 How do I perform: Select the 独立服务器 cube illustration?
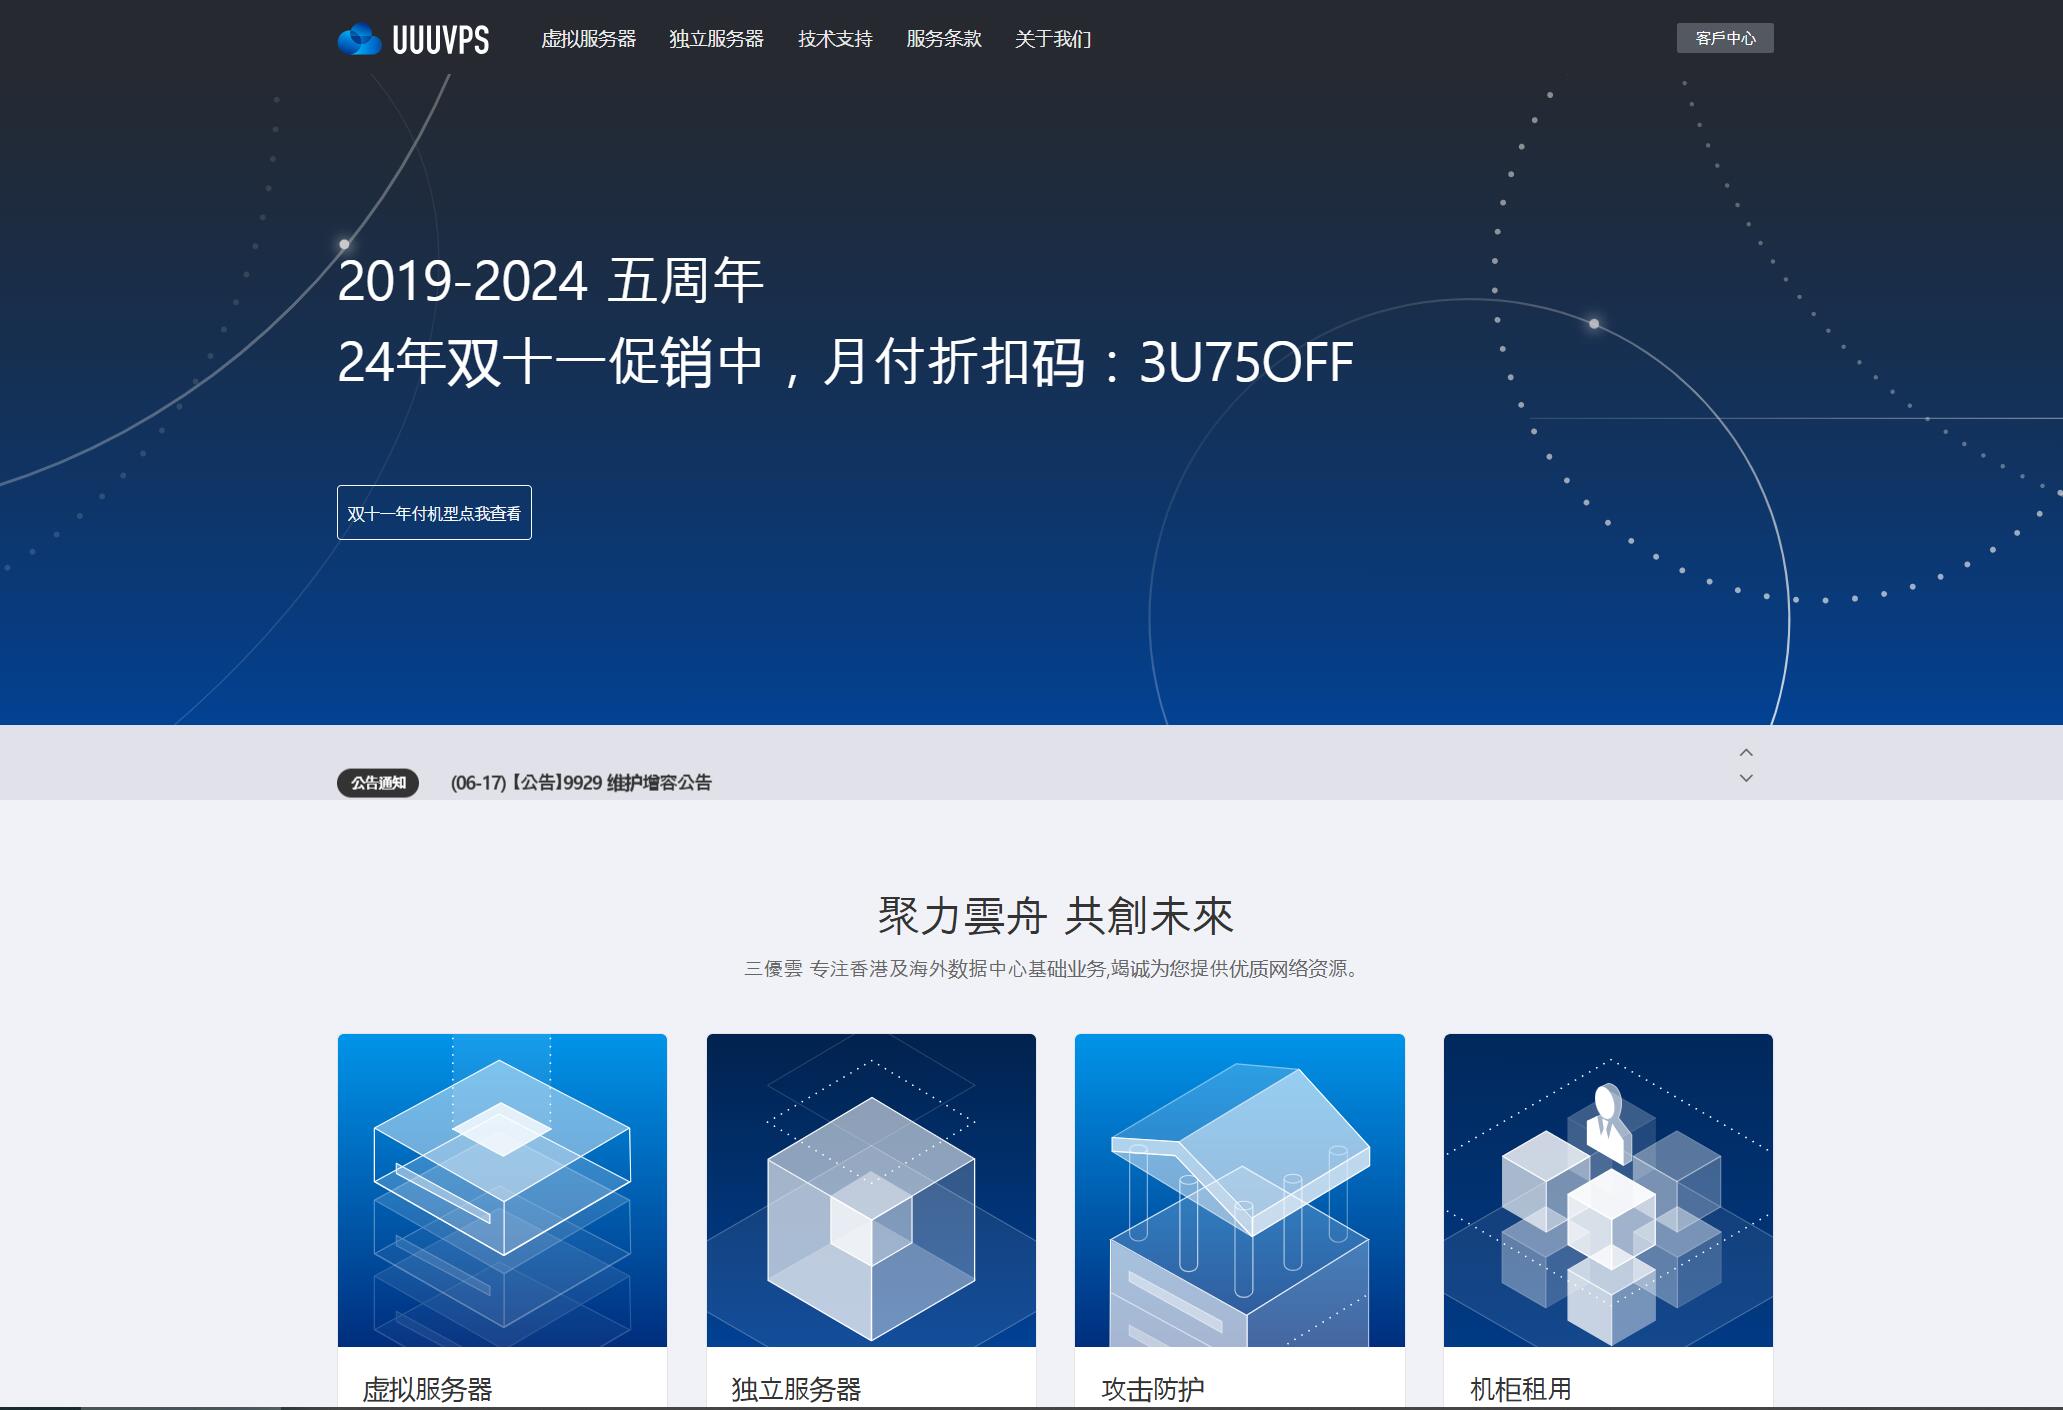click(871, 1190)
